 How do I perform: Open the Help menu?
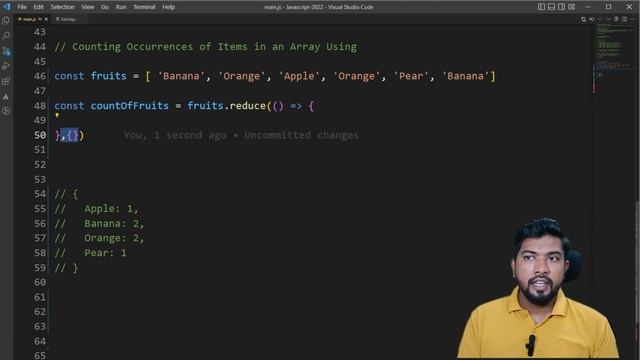[x=169, y=7]
